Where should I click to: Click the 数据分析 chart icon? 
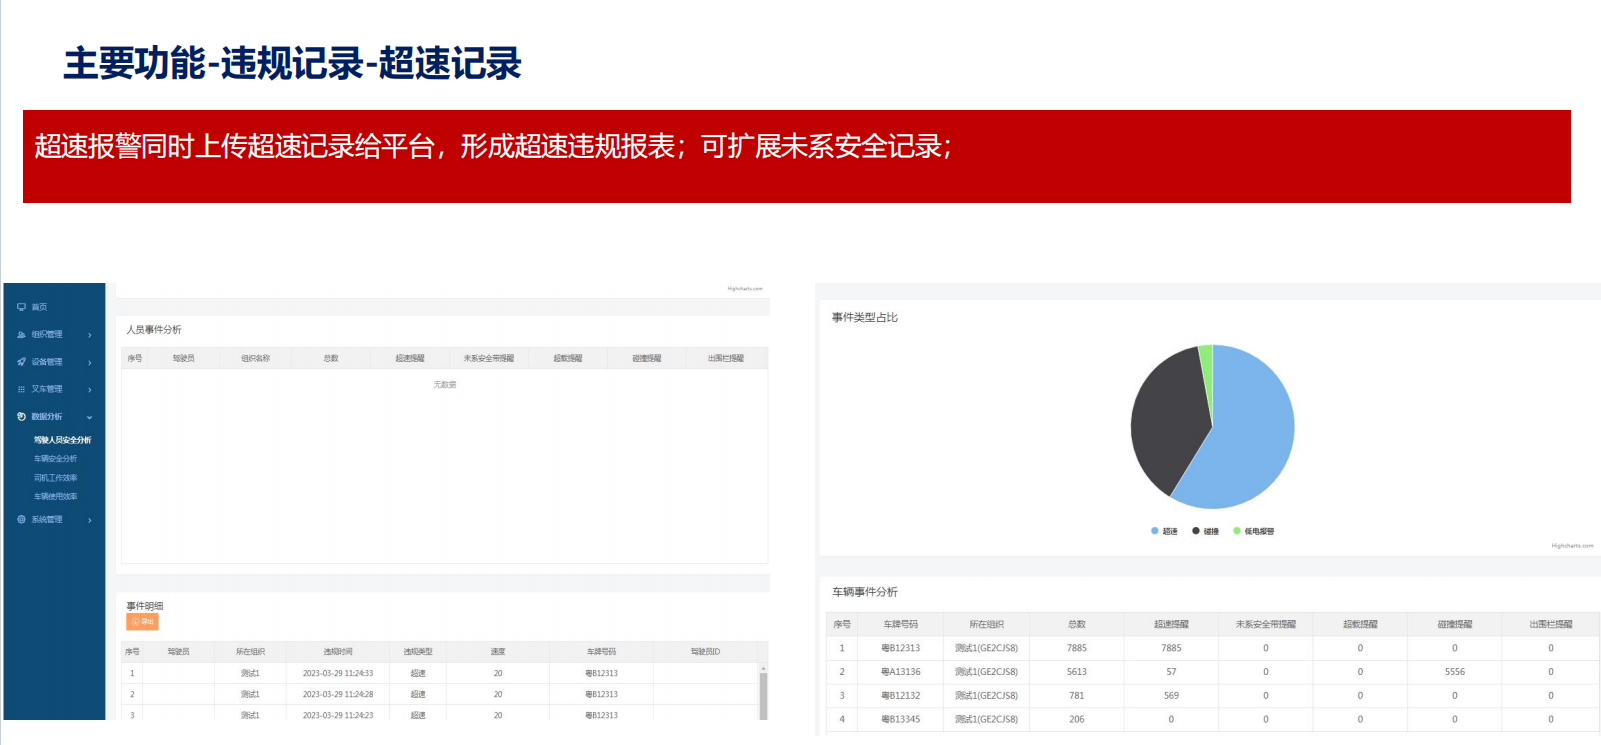[21, 417]
